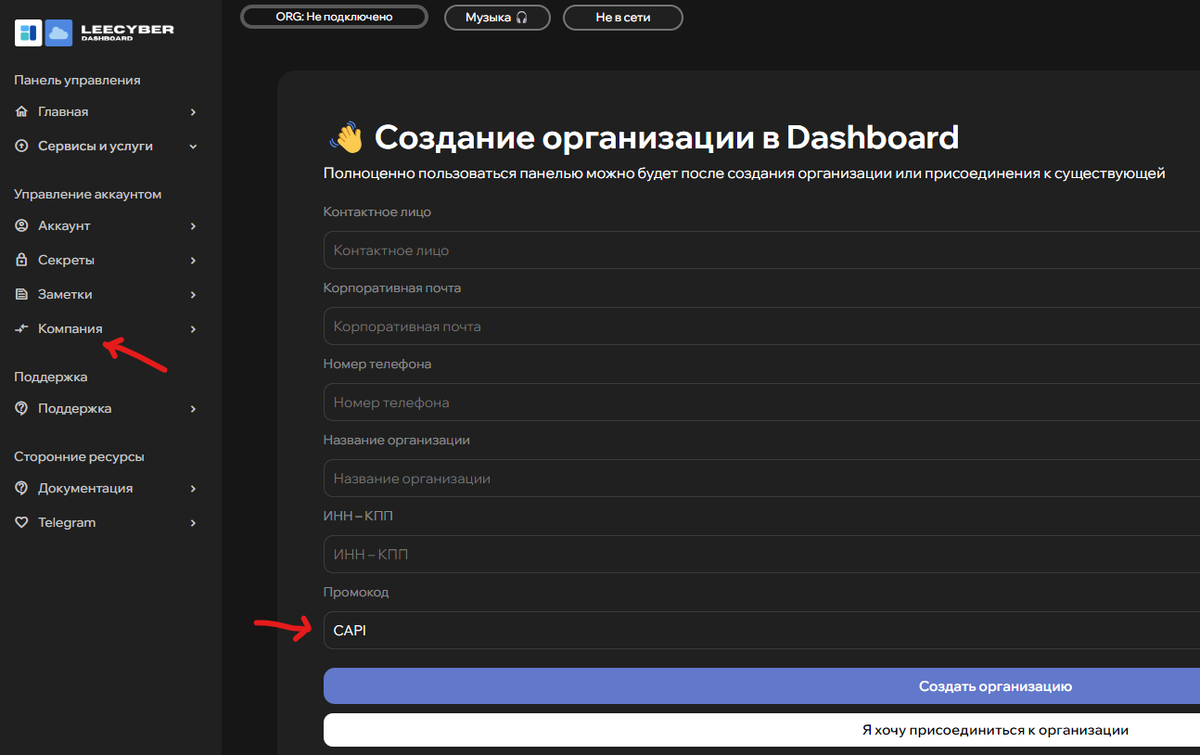Click the help icon beside Документация

click(x=21, y=488)
